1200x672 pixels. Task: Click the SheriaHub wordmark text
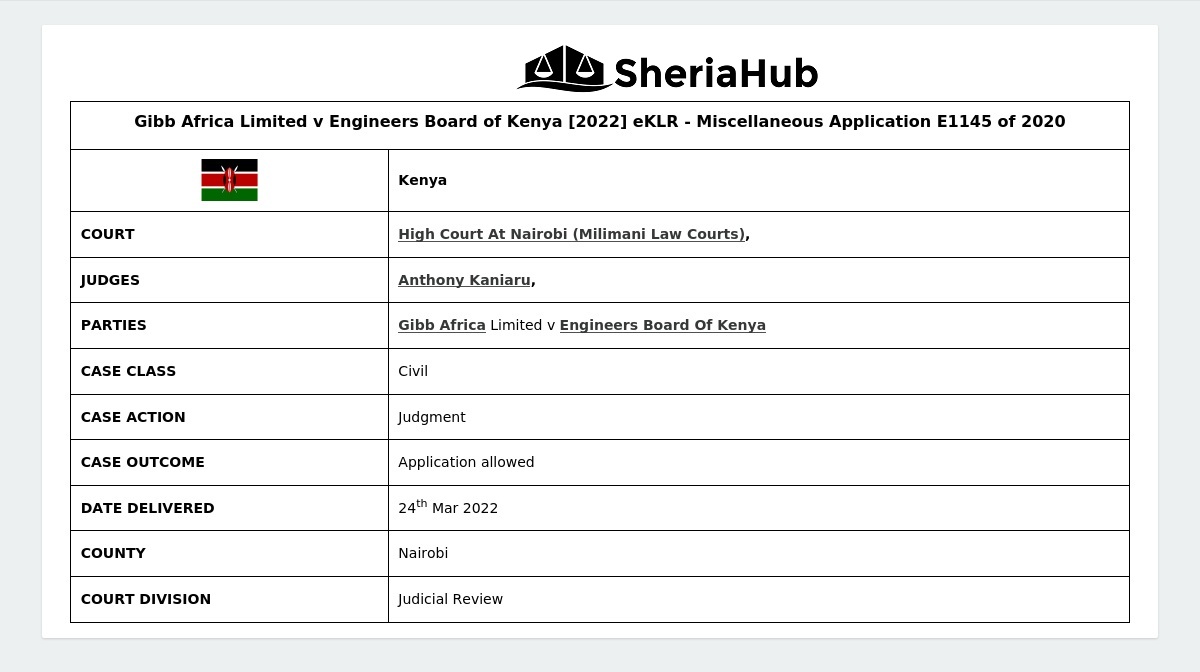714,71
